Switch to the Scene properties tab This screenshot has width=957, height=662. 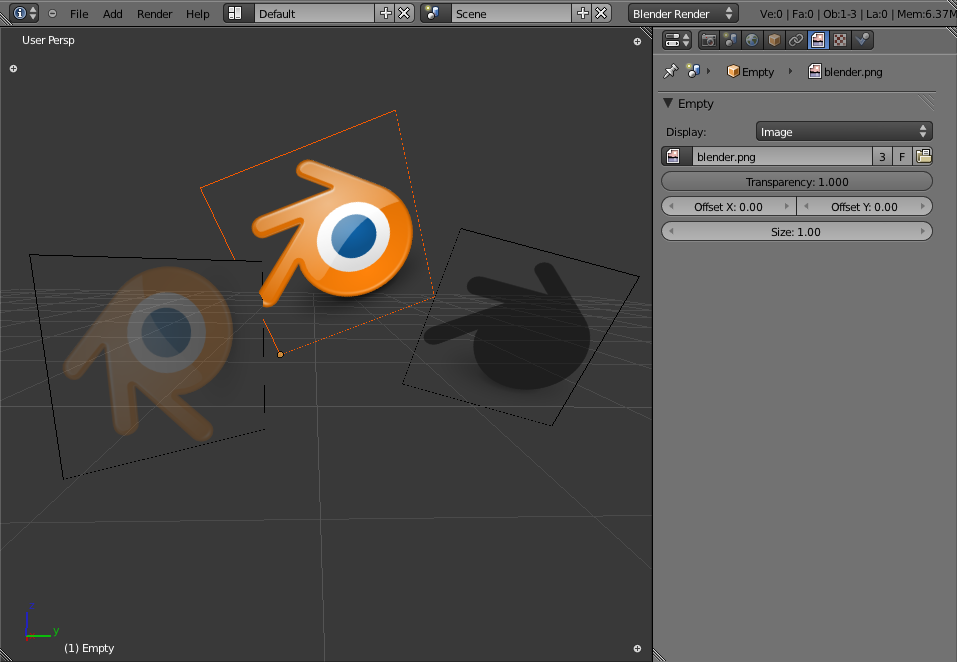[730, 40]
